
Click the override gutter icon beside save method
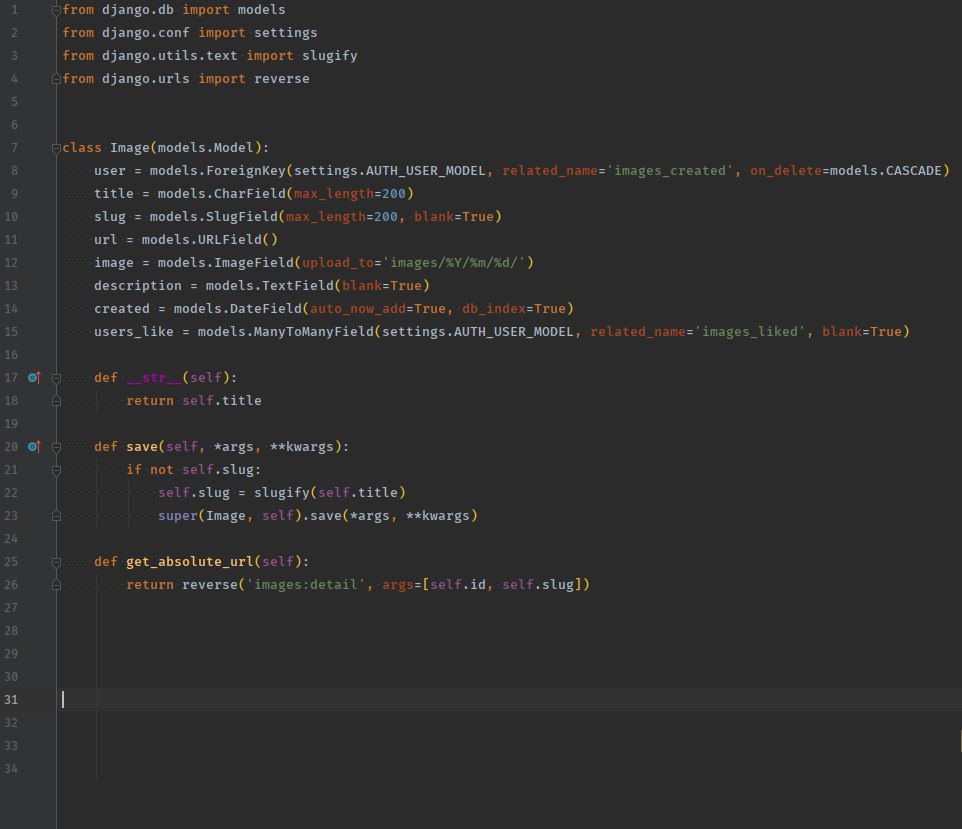point(34,447)
